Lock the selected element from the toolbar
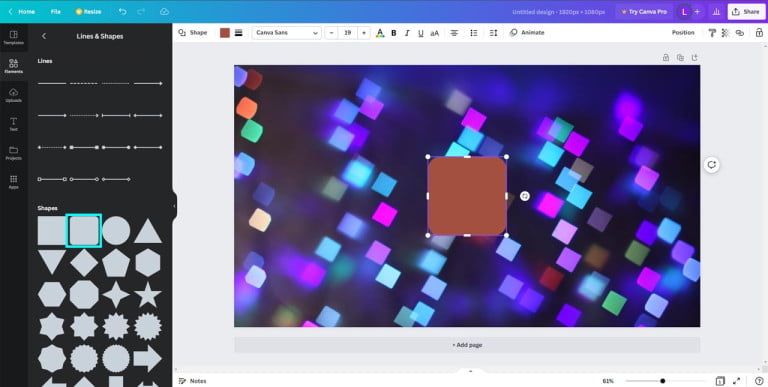 pyautogui.click(x=759, y=33)
